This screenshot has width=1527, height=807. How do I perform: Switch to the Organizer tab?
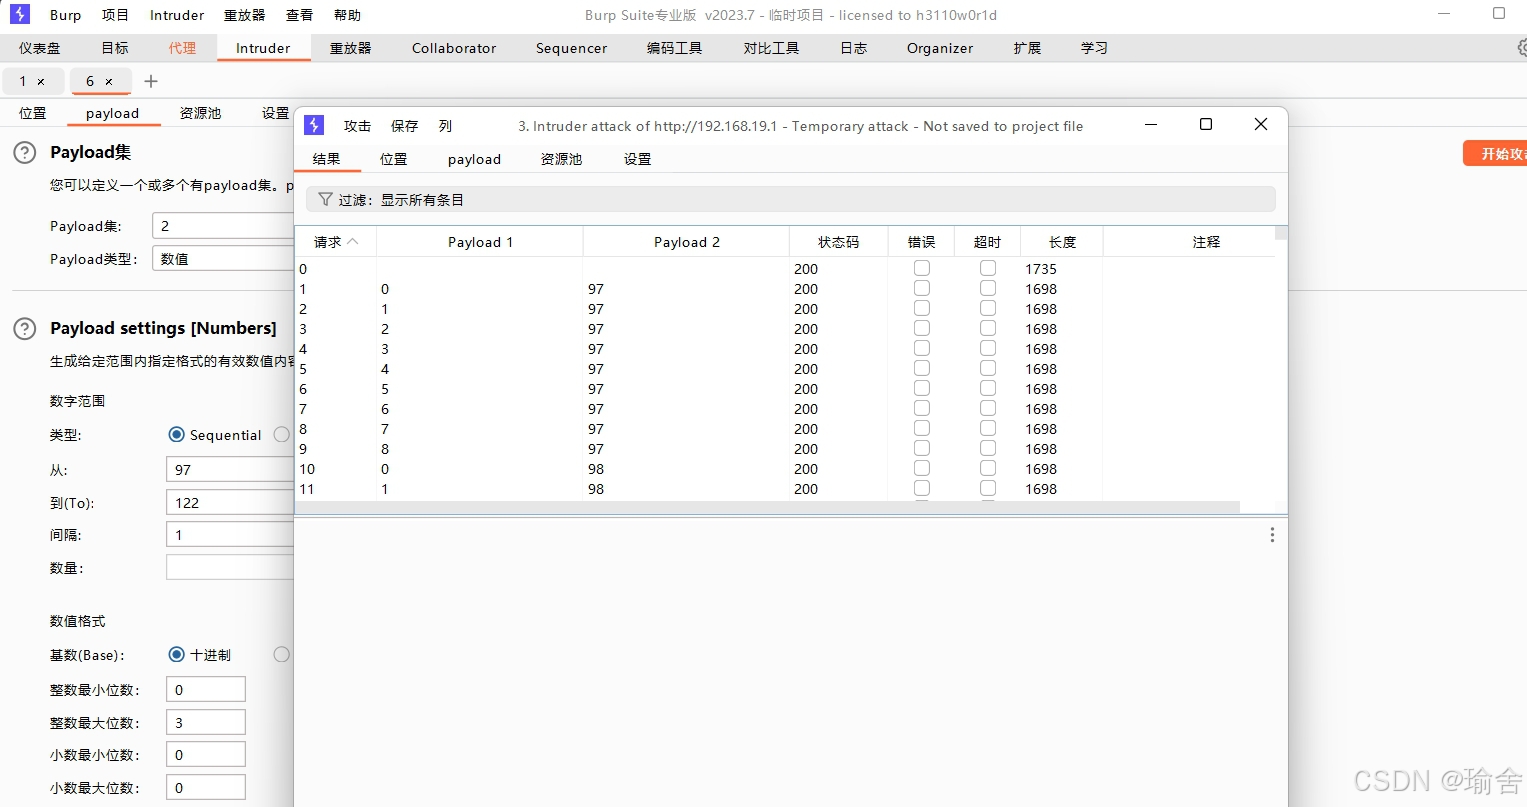(x=940, y=48)
